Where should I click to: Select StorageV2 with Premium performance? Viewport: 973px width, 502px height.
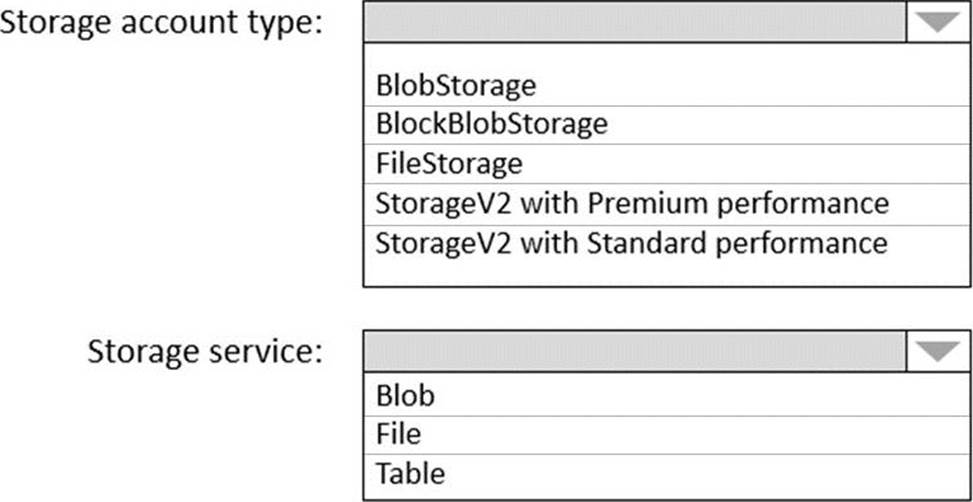click(x=632, y=203)
